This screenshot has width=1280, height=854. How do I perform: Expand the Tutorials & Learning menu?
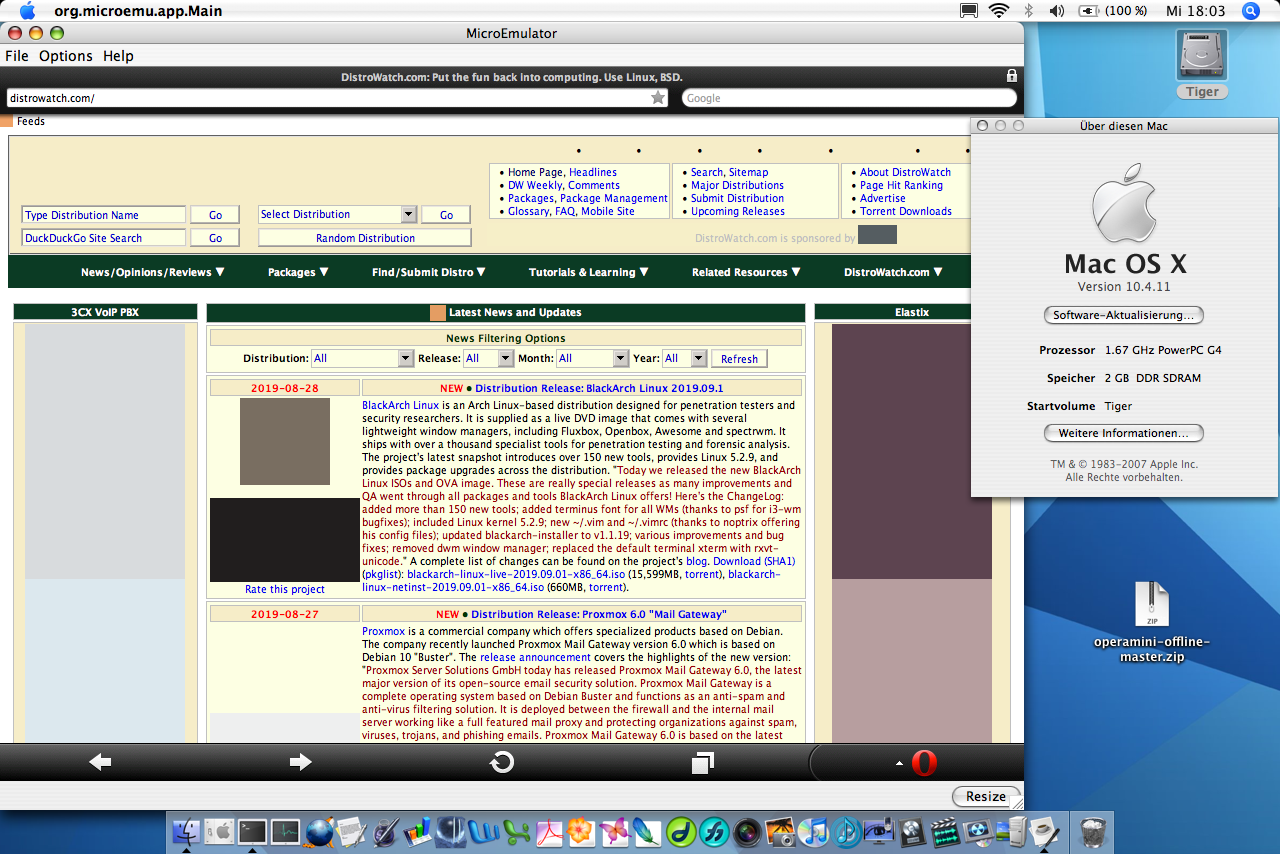(x=589, y=272)
